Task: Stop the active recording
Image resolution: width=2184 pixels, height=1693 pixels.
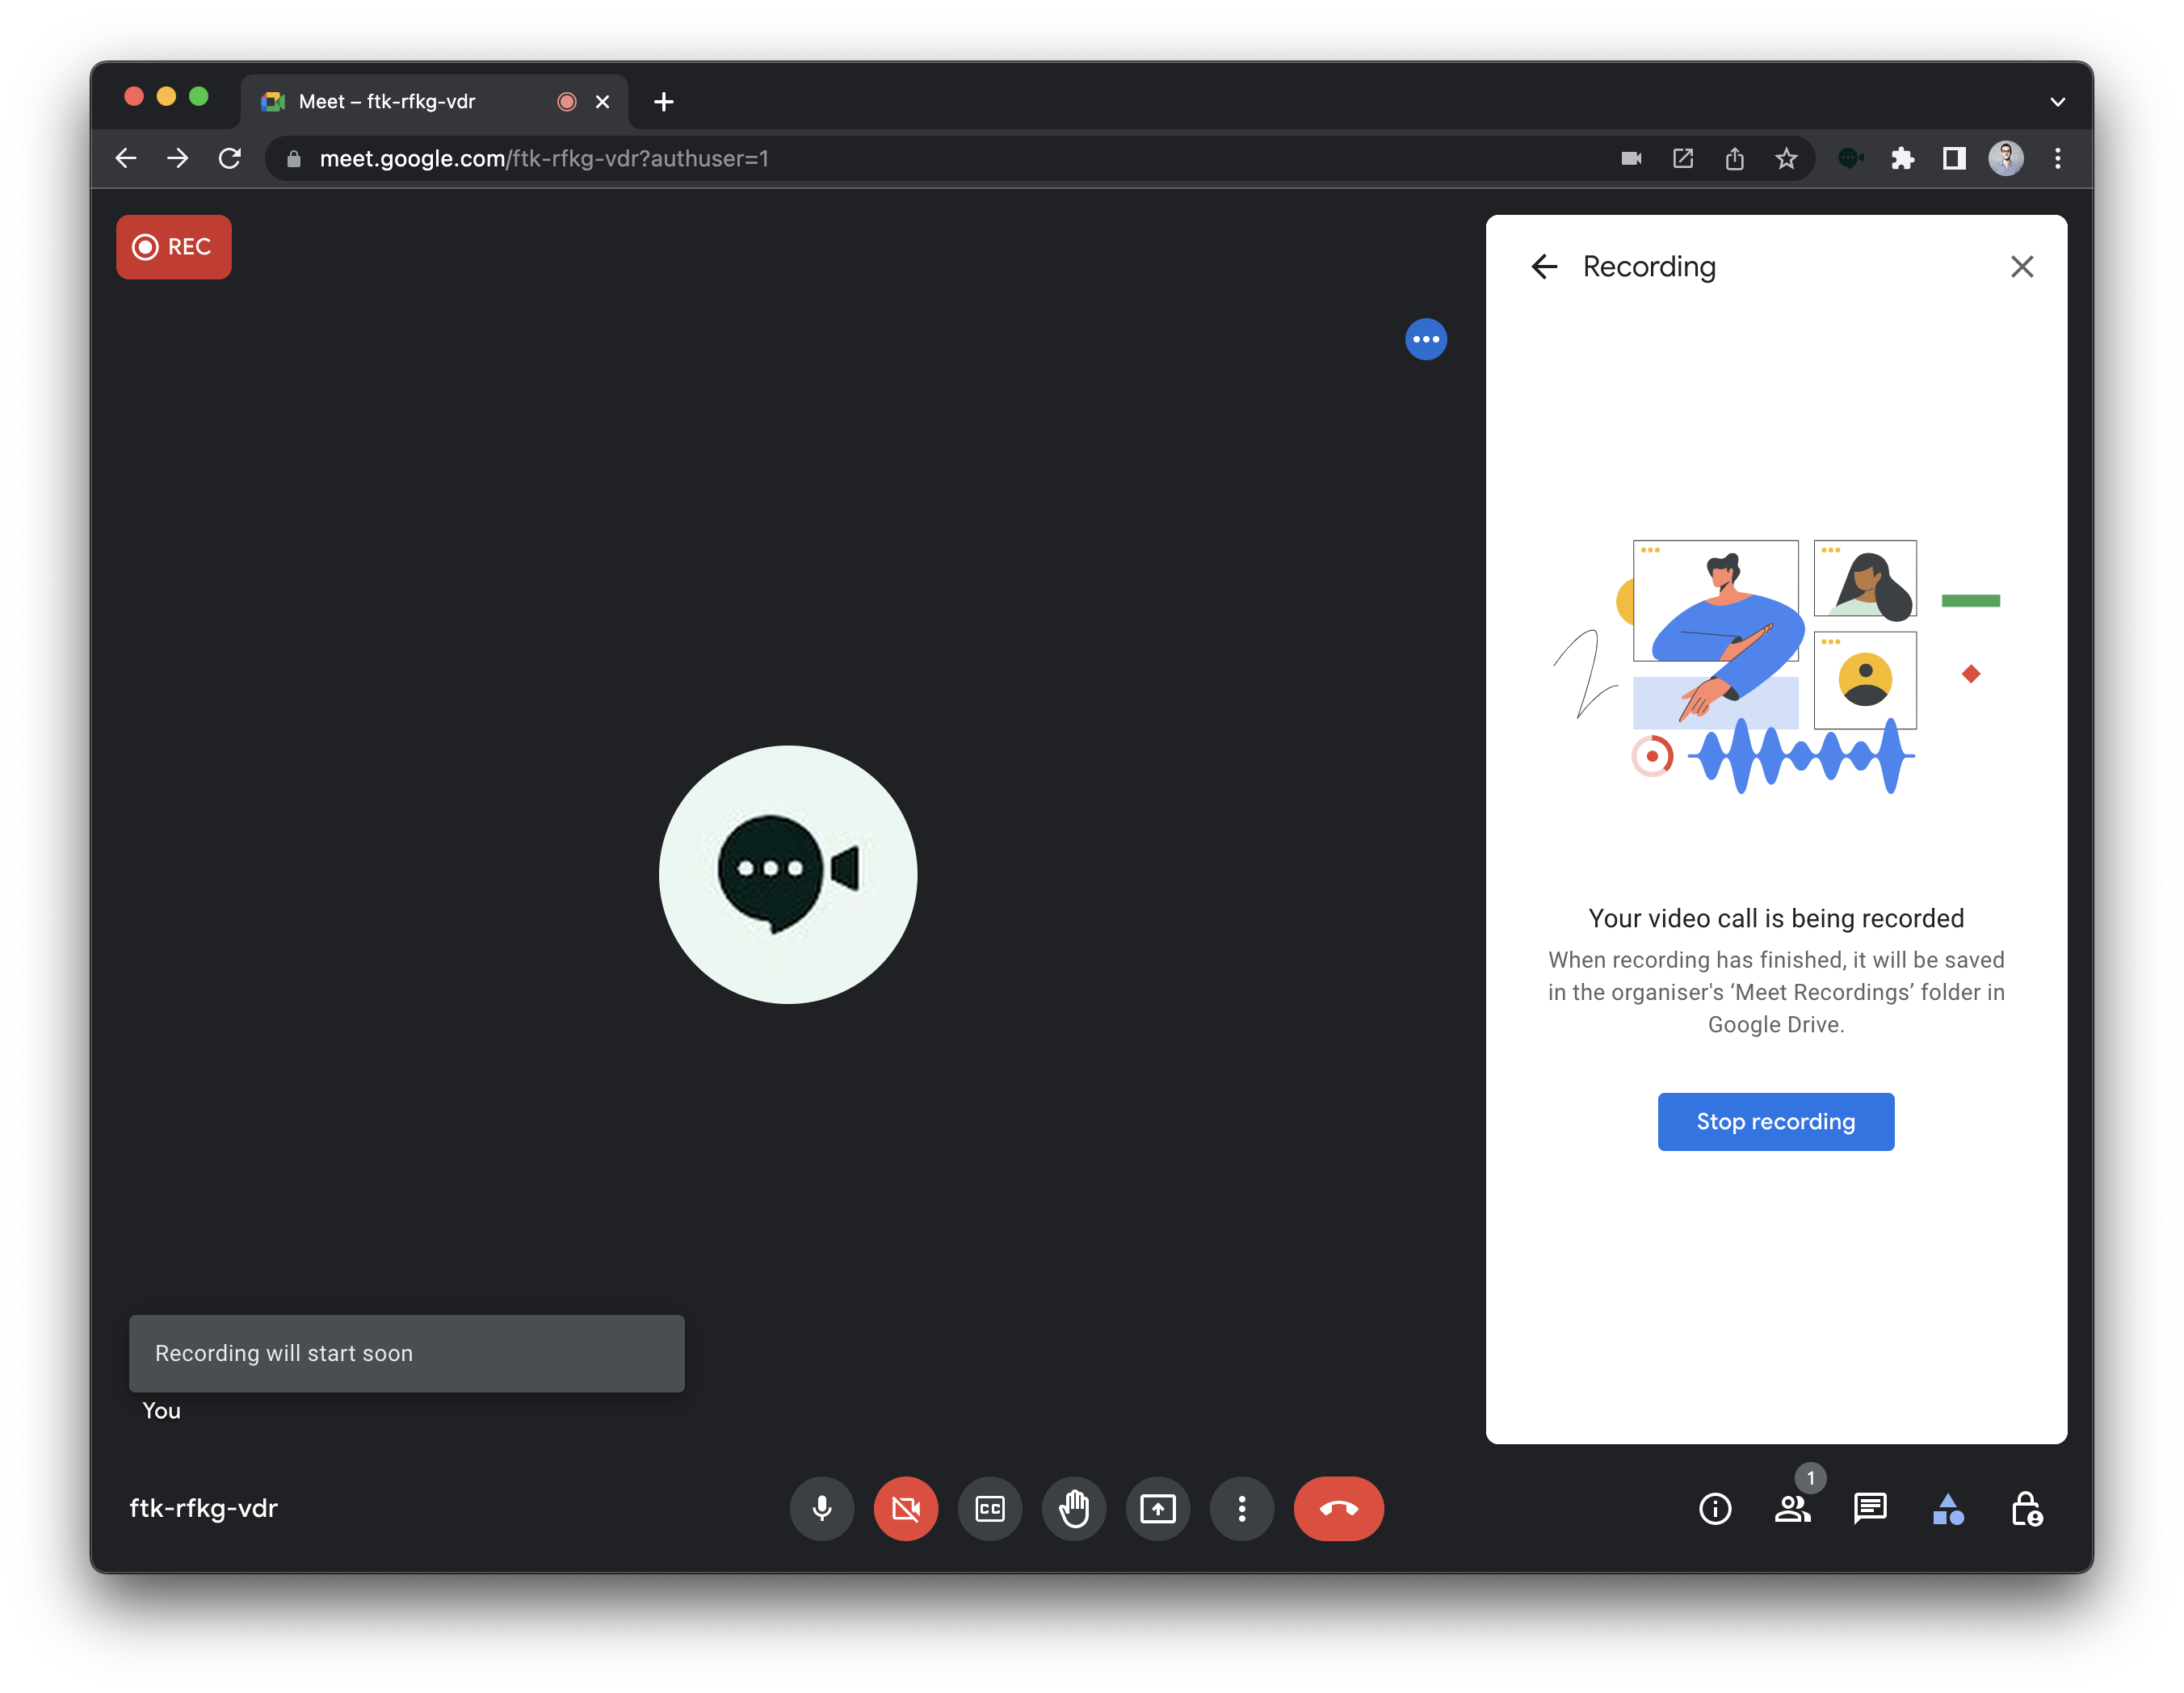Action: (x=1774, y=1119)
